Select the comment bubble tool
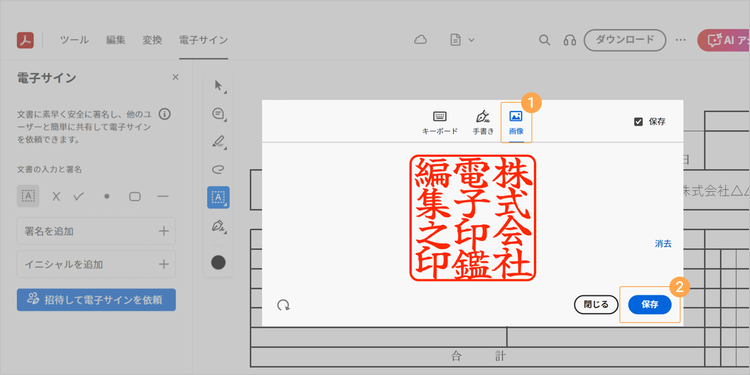The image size is (750, 375). coord(218,114)
